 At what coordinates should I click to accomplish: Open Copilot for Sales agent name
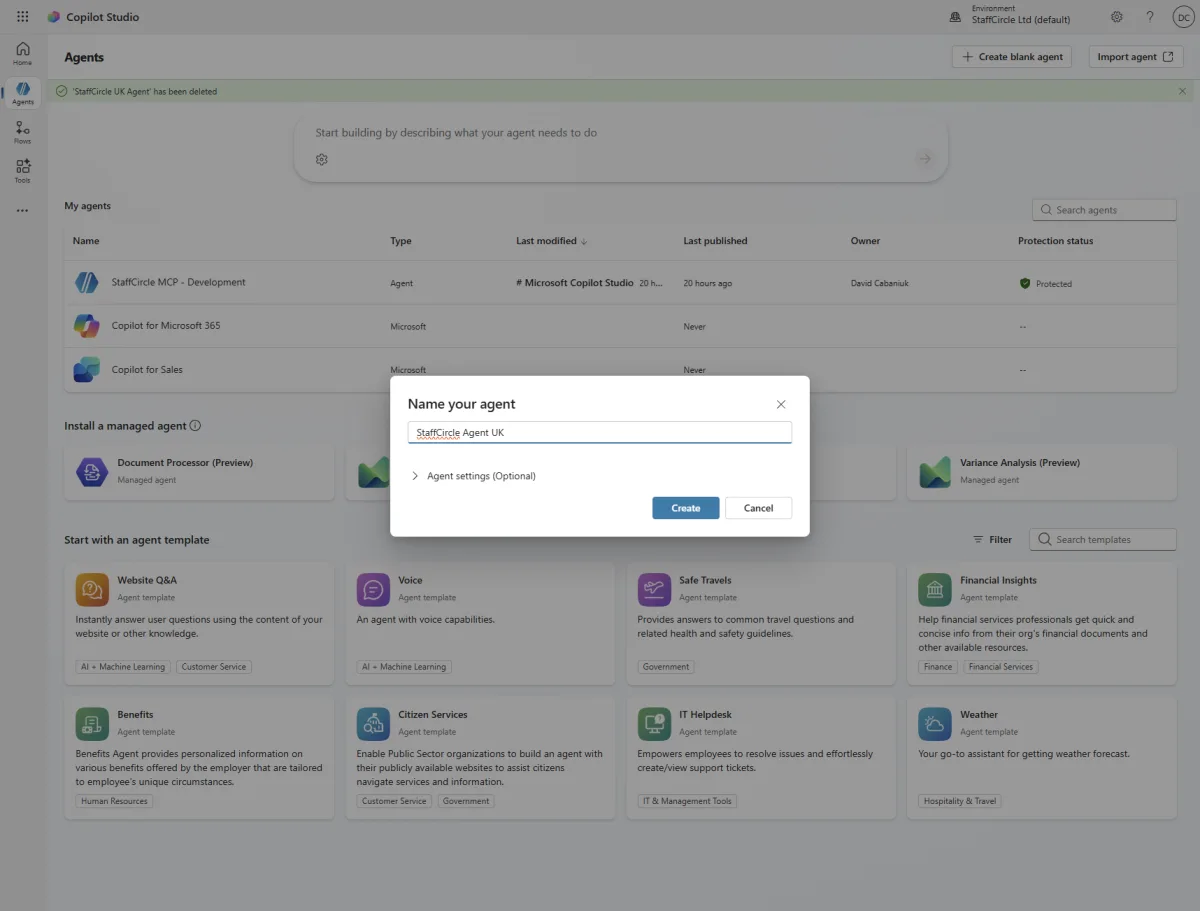coord(147,369)
